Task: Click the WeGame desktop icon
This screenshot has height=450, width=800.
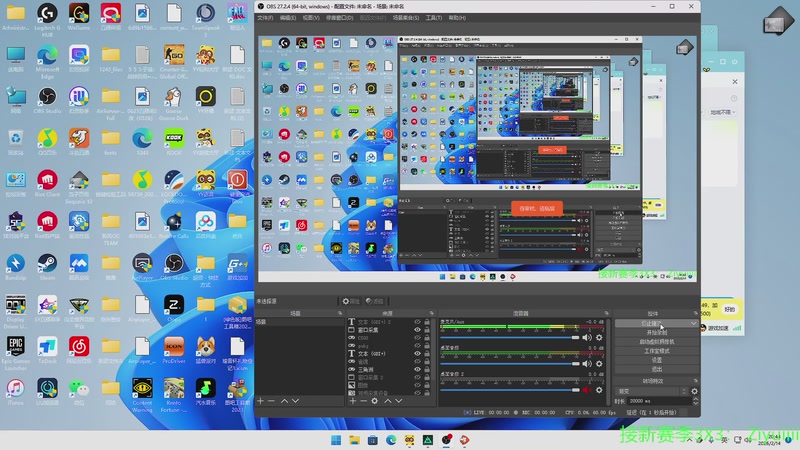Action: coord(79,17)
